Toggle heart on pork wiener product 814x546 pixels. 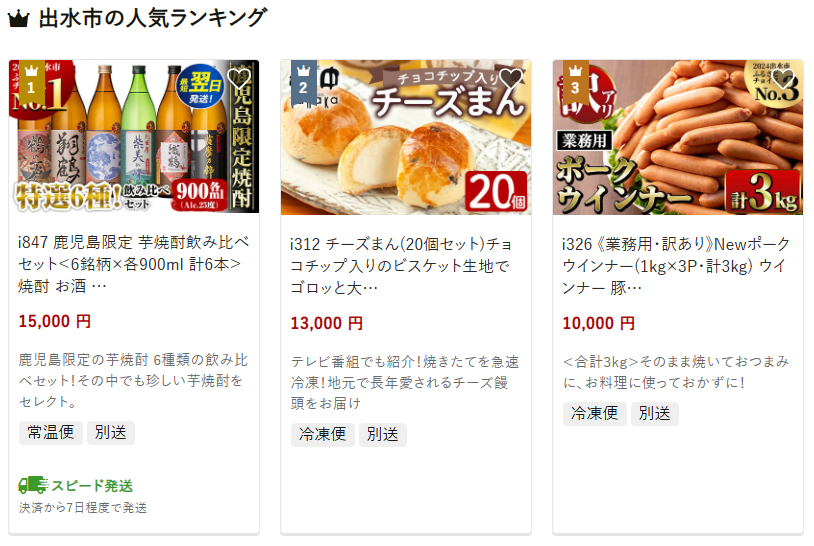tap(783, 79)
